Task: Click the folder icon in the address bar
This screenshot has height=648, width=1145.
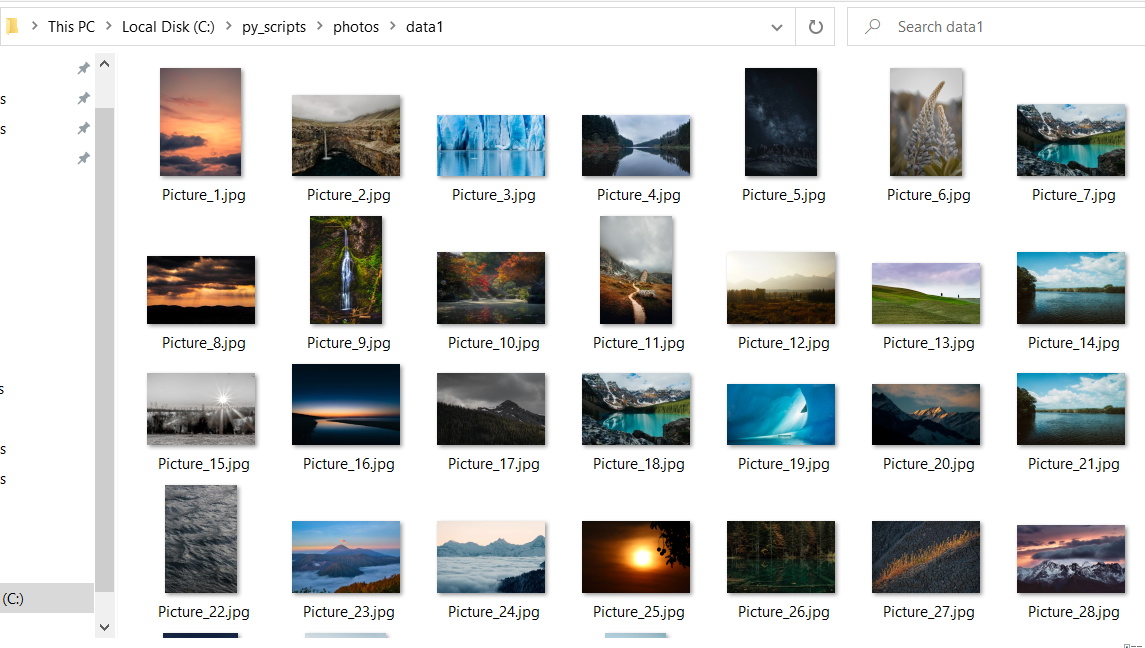Action: click(11, 27)
